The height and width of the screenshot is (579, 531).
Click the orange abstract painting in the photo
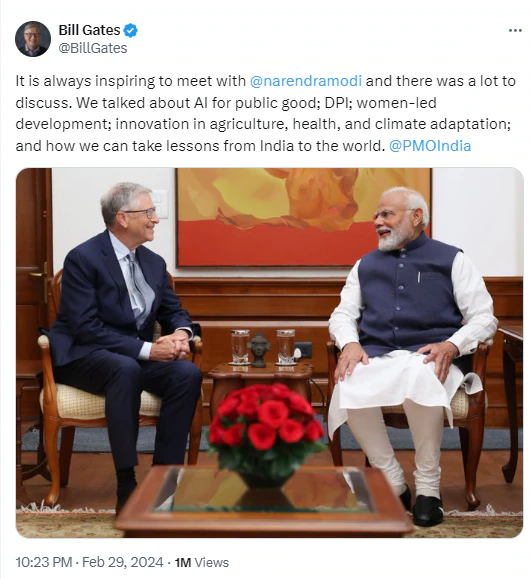click(x=304, y=217)
